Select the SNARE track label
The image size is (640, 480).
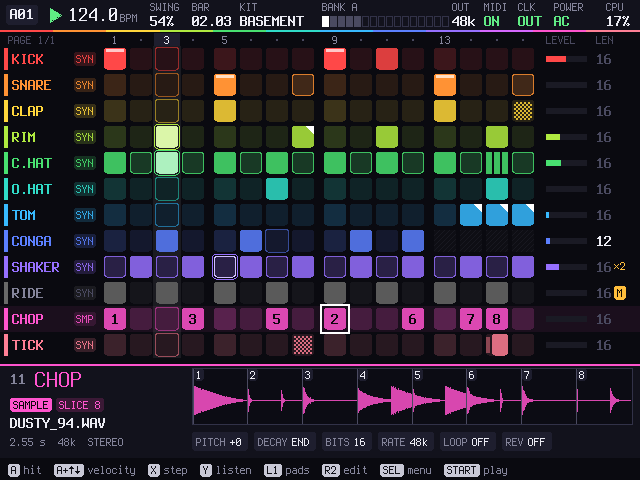click(x=31, y=85)
